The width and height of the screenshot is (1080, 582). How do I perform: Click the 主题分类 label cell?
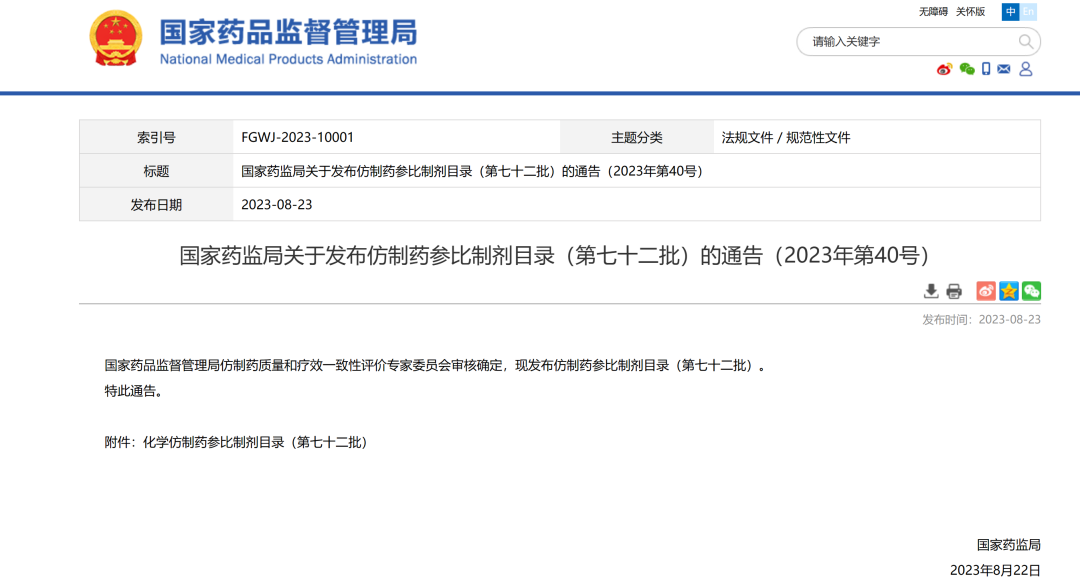click(x=637, y=137)
